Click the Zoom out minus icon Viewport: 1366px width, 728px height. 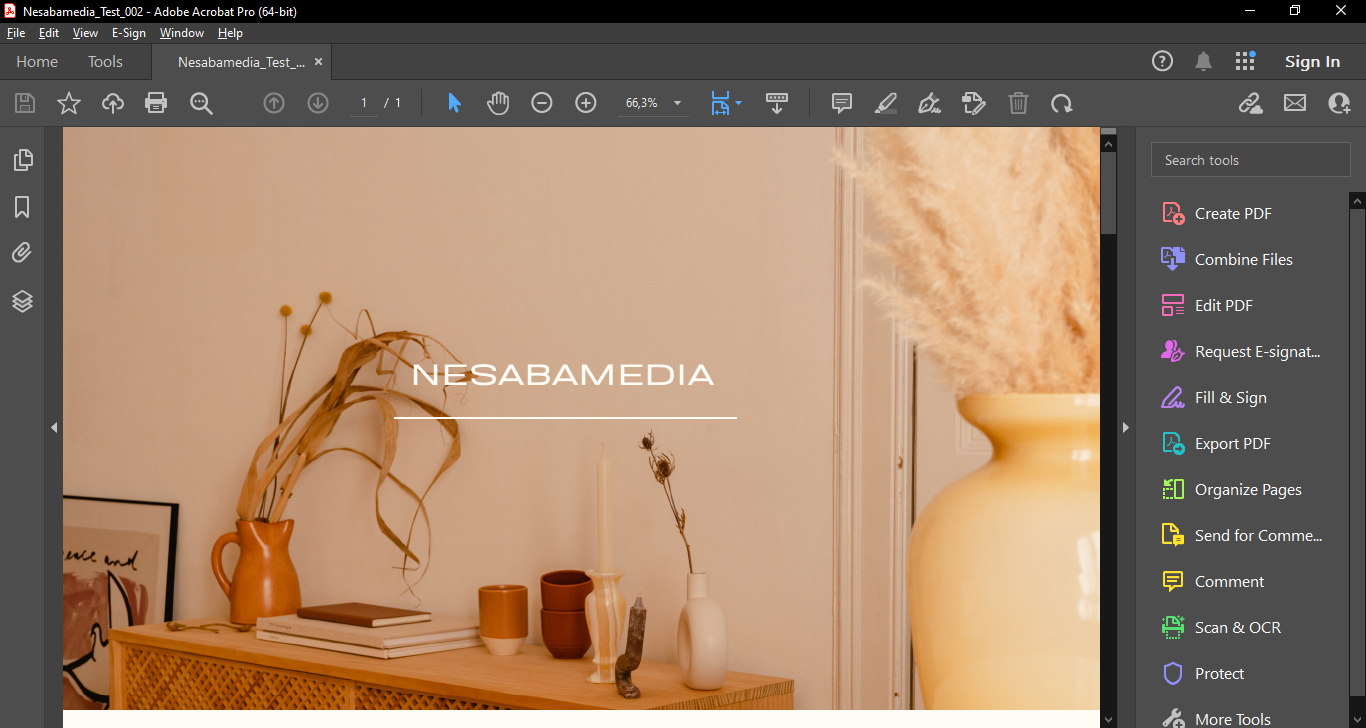pos(542,103)
